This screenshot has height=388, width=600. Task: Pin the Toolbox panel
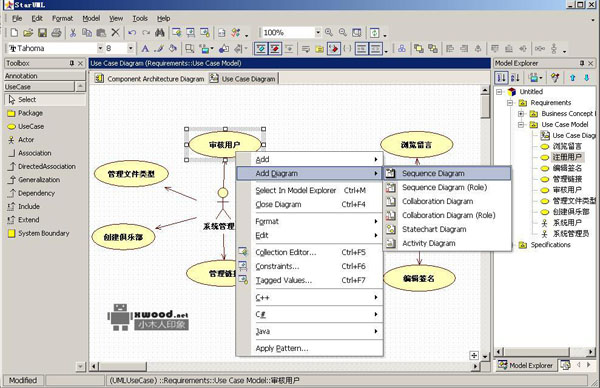coord(72,63)
